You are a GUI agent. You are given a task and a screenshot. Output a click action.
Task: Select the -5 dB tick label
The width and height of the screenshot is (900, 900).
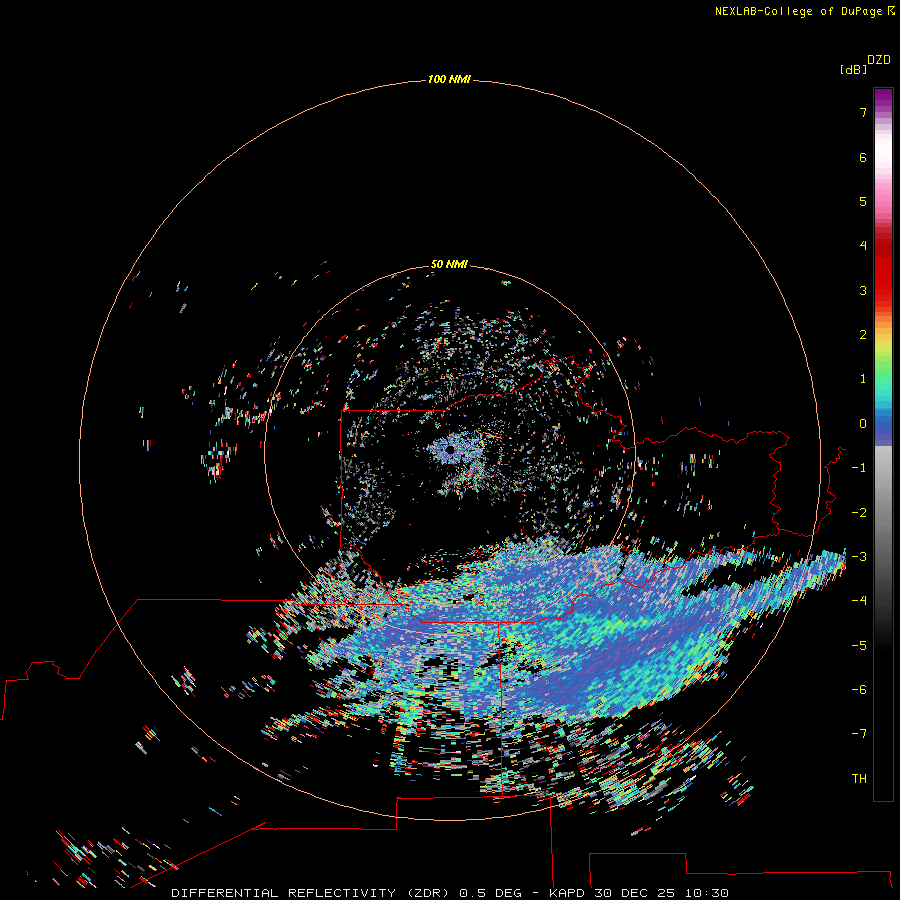point(859,646)
